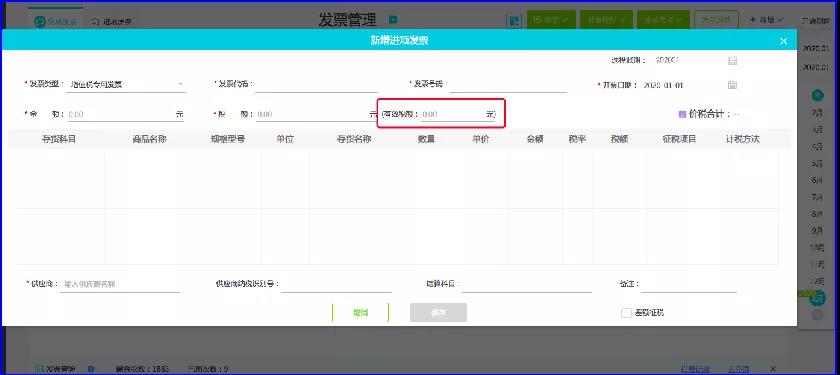
Task: Click the 备注 remarks input field
Action: coord(689,284)
